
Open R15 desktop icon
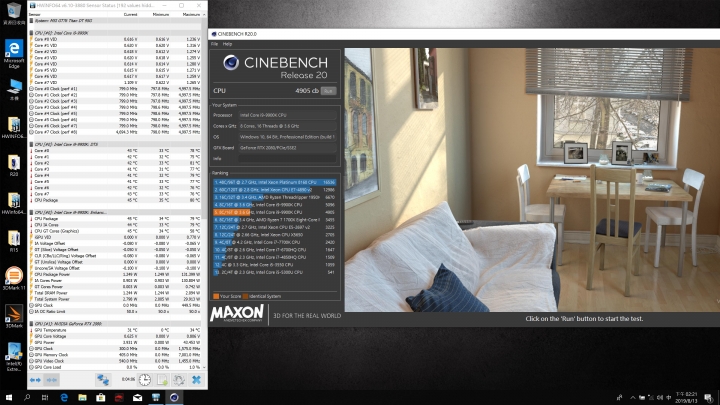click(14, 242)
